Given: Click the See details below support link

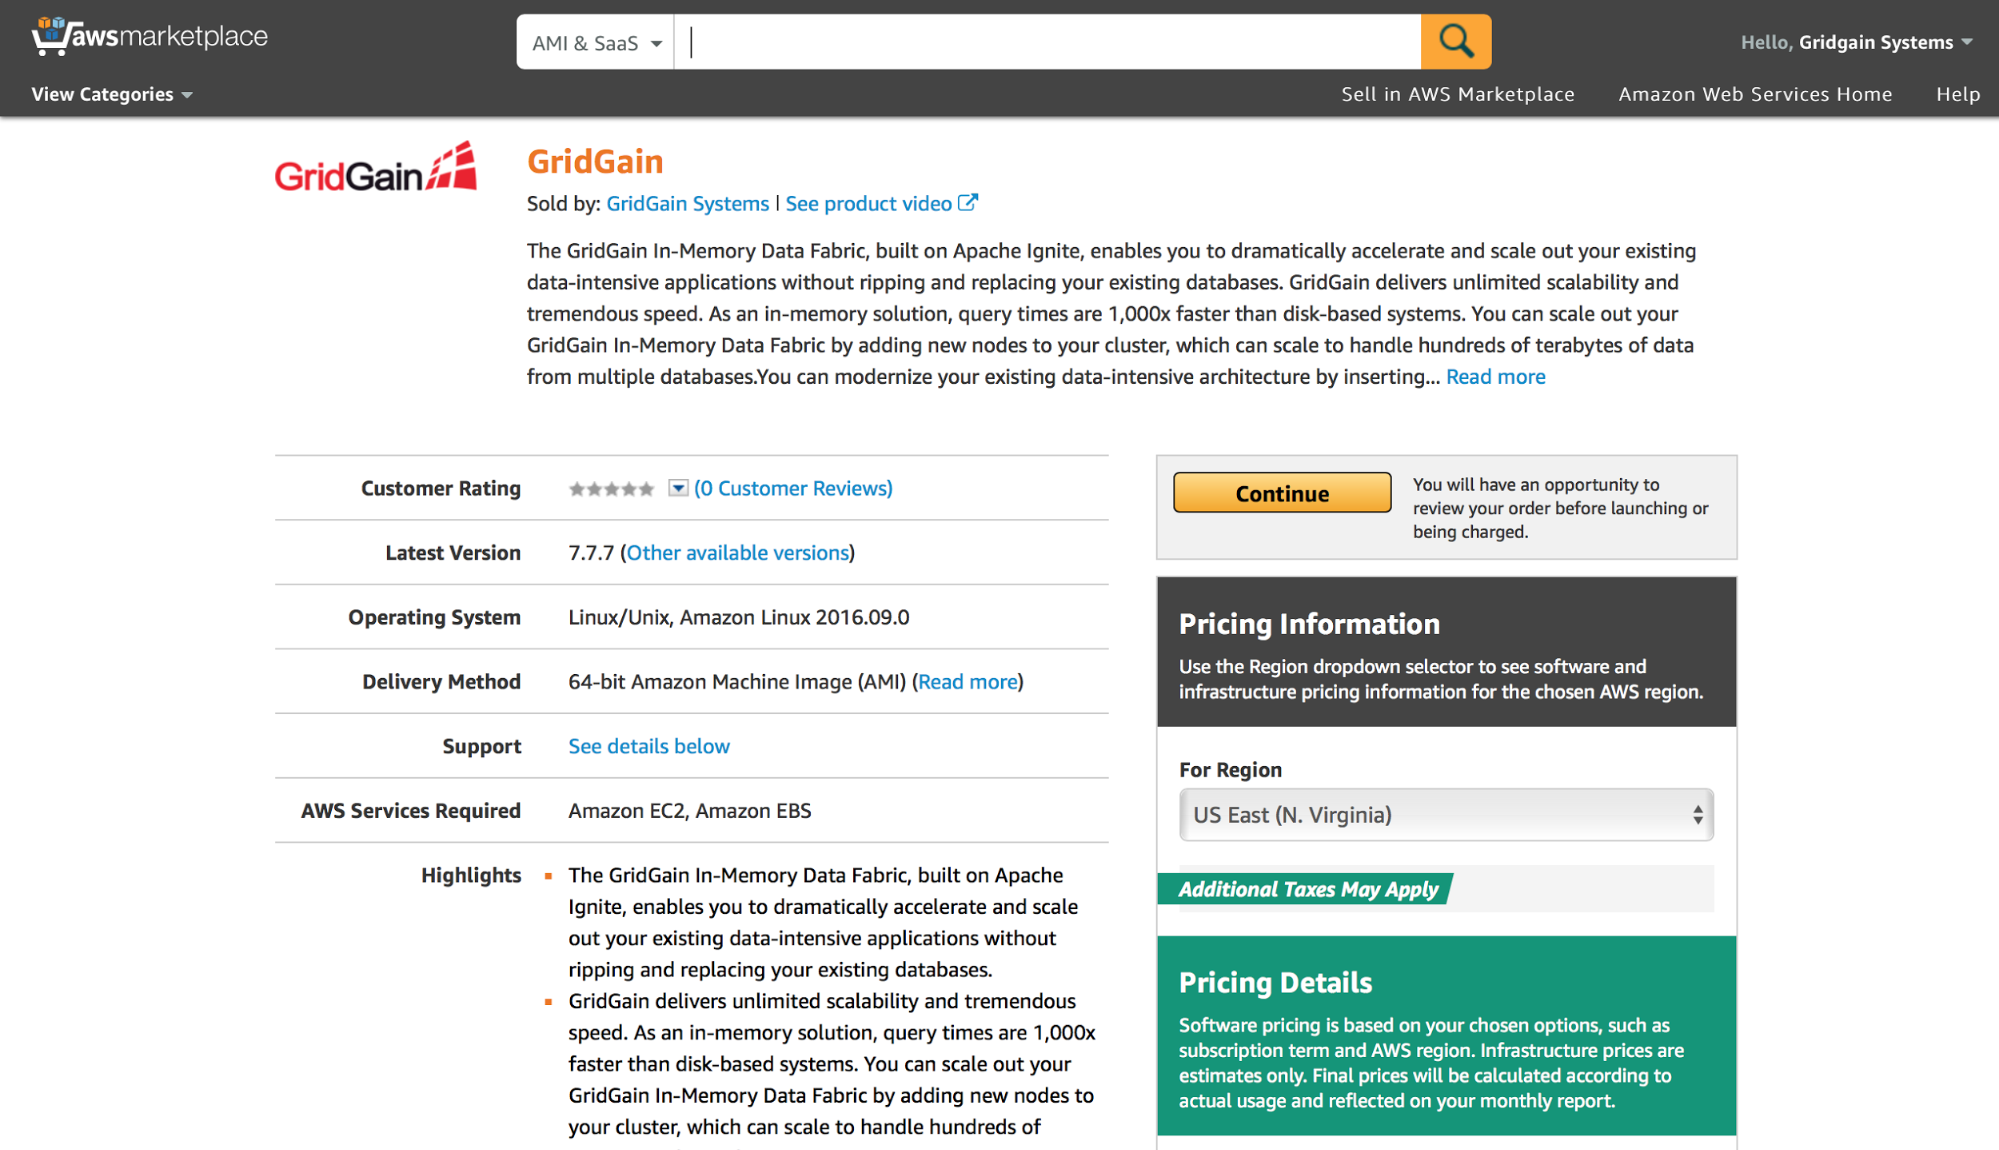Looking at the screenshot, I should (648, 746).
